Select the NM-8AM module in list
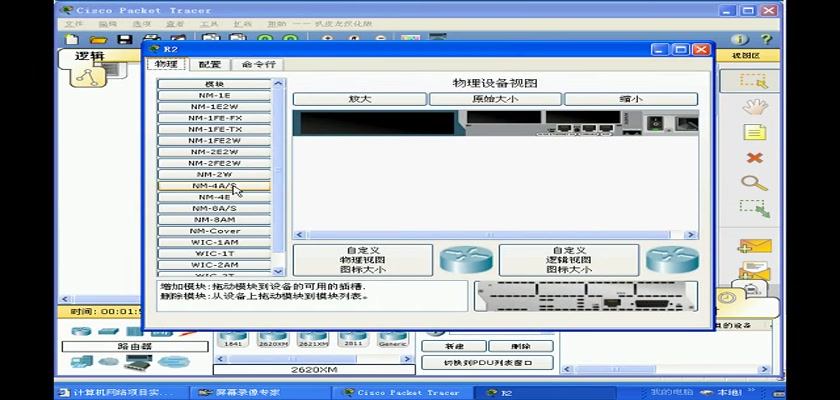840x400 pixels. tap(215, 219)
